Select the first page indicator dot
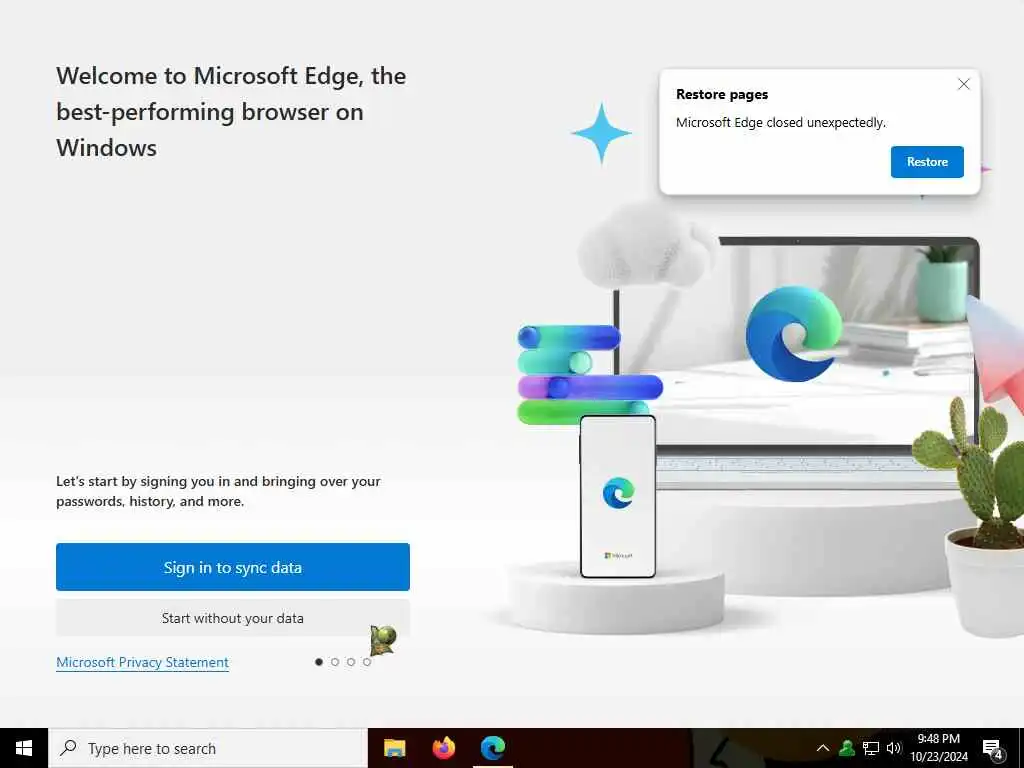 319,662
